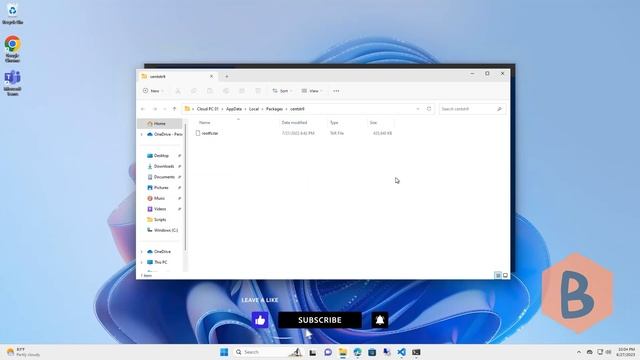Open Desktop quick access folder

click(161, 156)
